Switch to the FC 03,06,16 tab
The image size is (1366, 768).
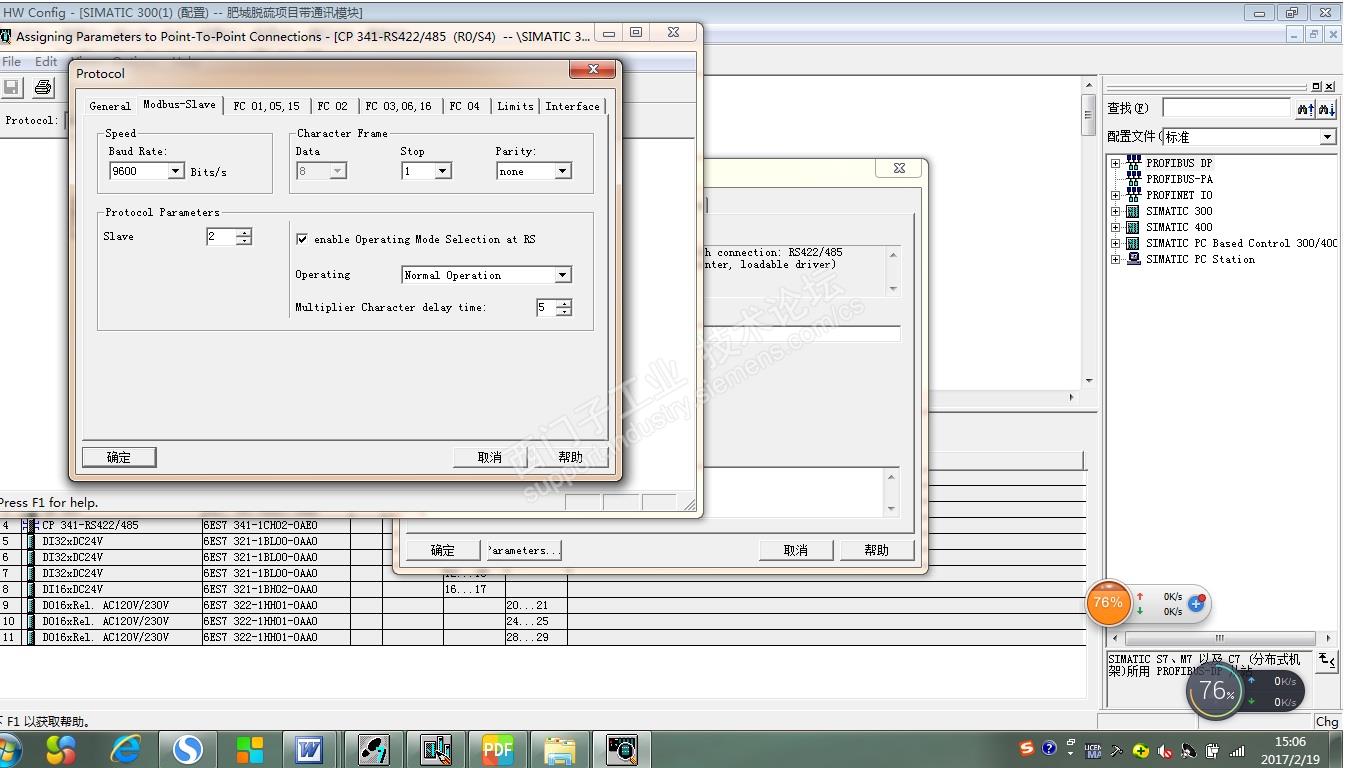pos(399,106)
